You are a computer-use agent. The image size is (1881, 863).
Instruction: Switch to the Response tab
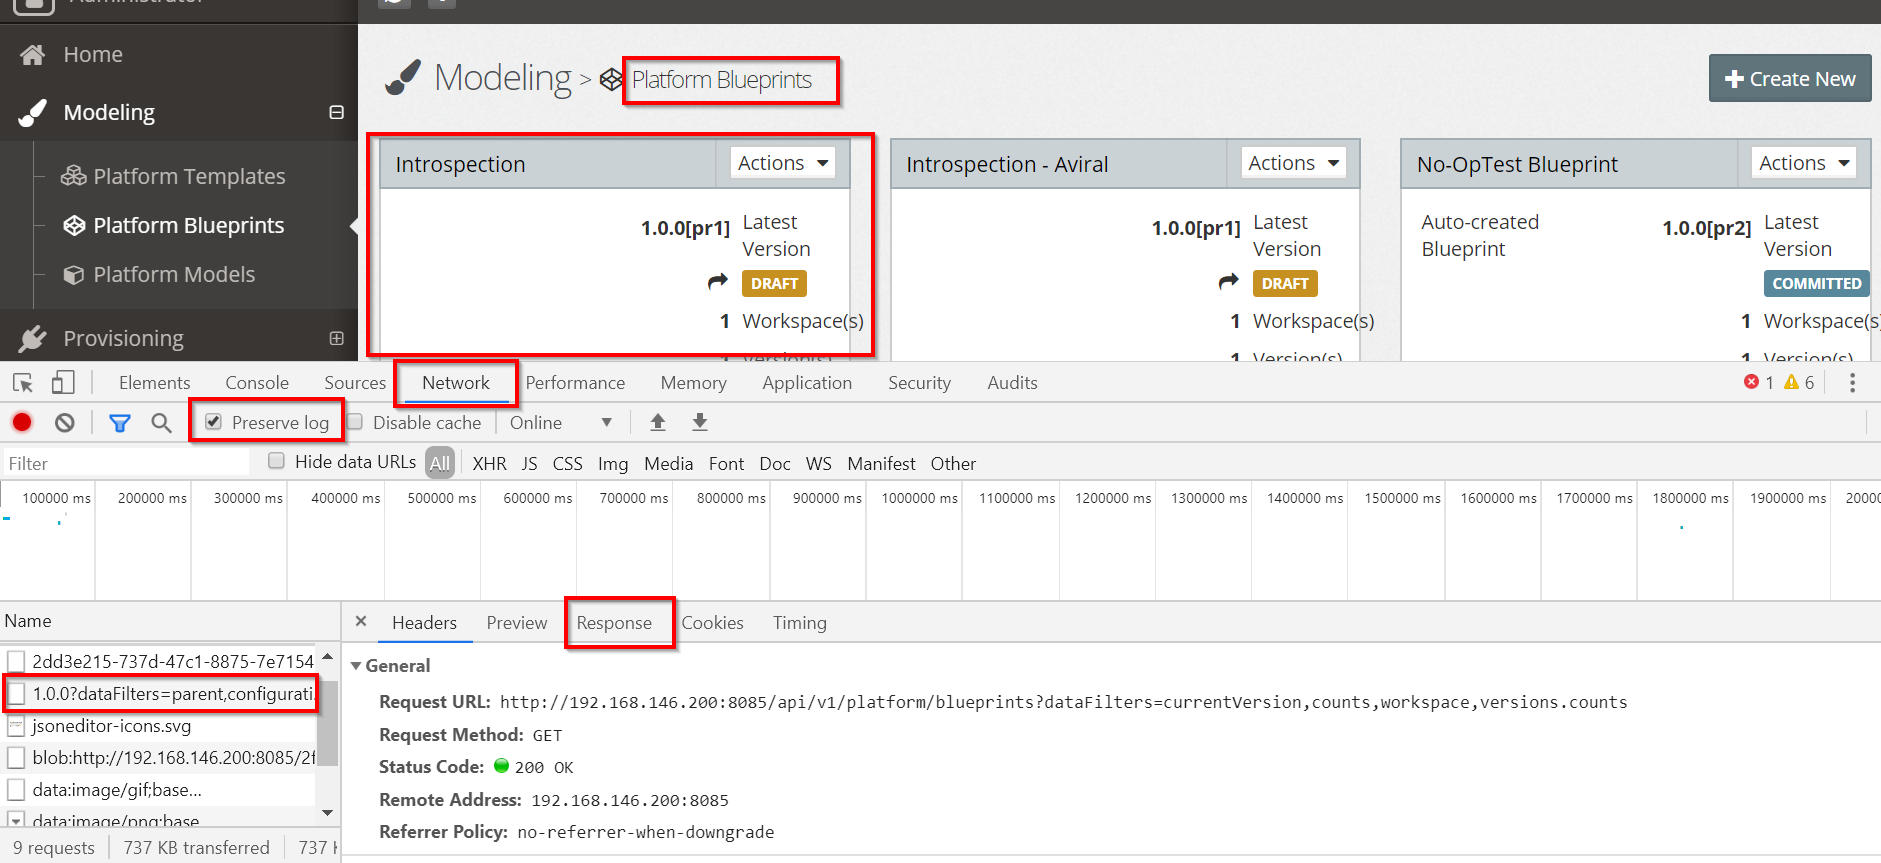pos(614,623)
